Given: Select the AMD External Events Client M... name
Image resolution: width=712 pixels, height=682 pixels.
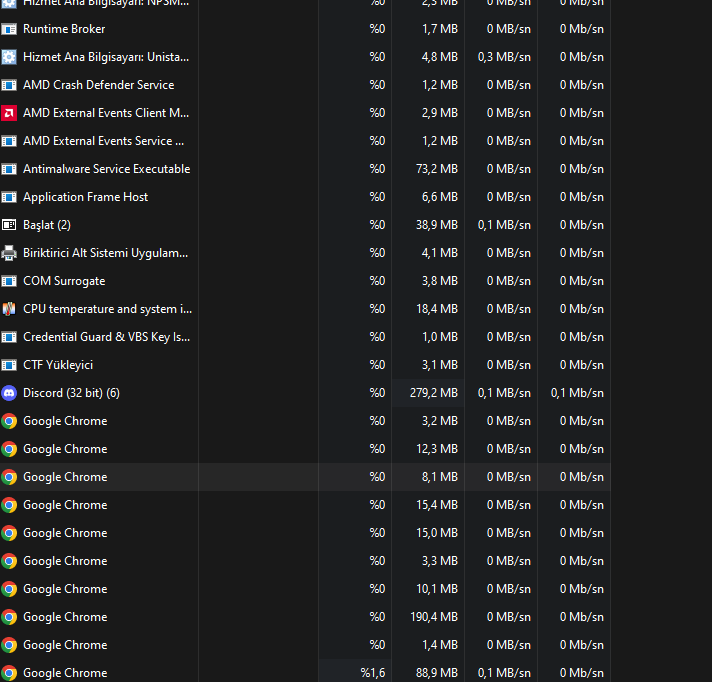Looking at the screenshot, I should click(106, 113).
